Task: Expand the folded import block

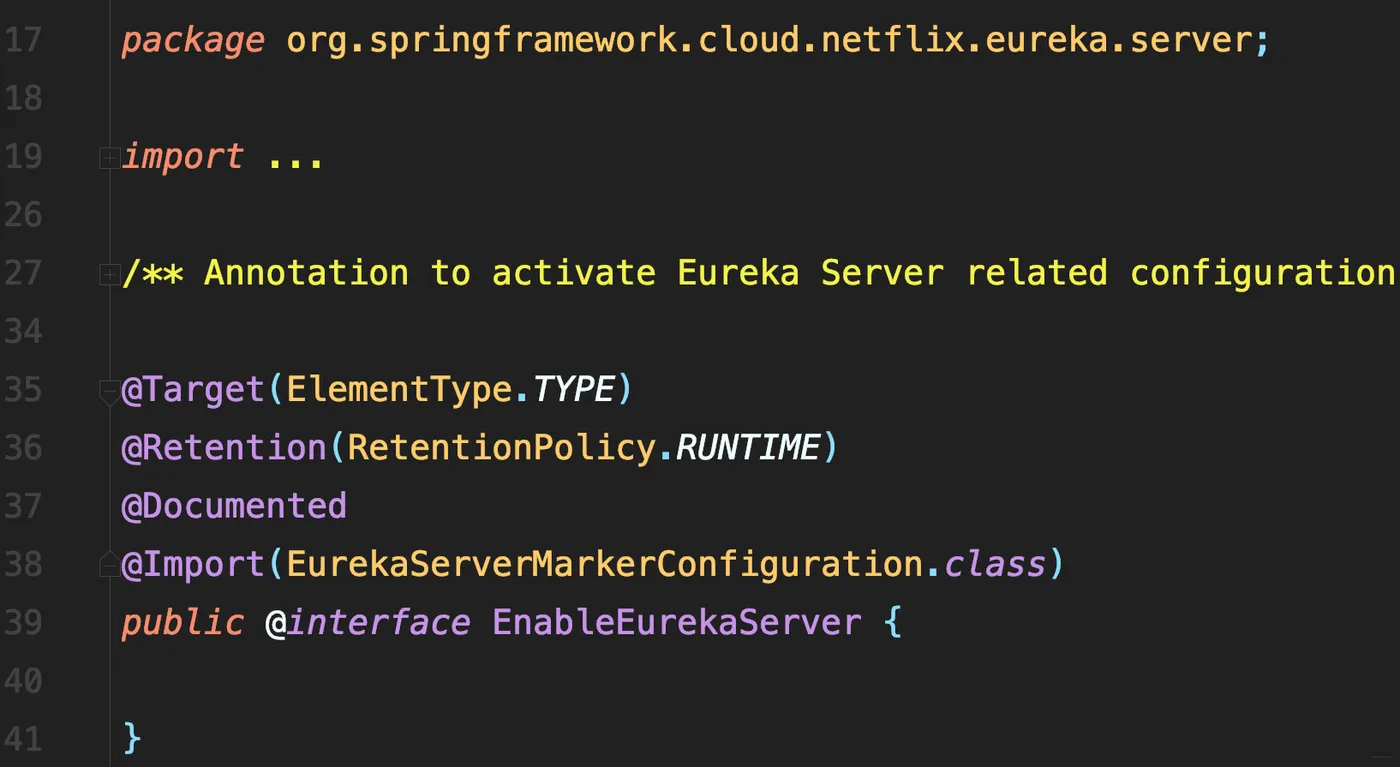Action: coord(109,158)
